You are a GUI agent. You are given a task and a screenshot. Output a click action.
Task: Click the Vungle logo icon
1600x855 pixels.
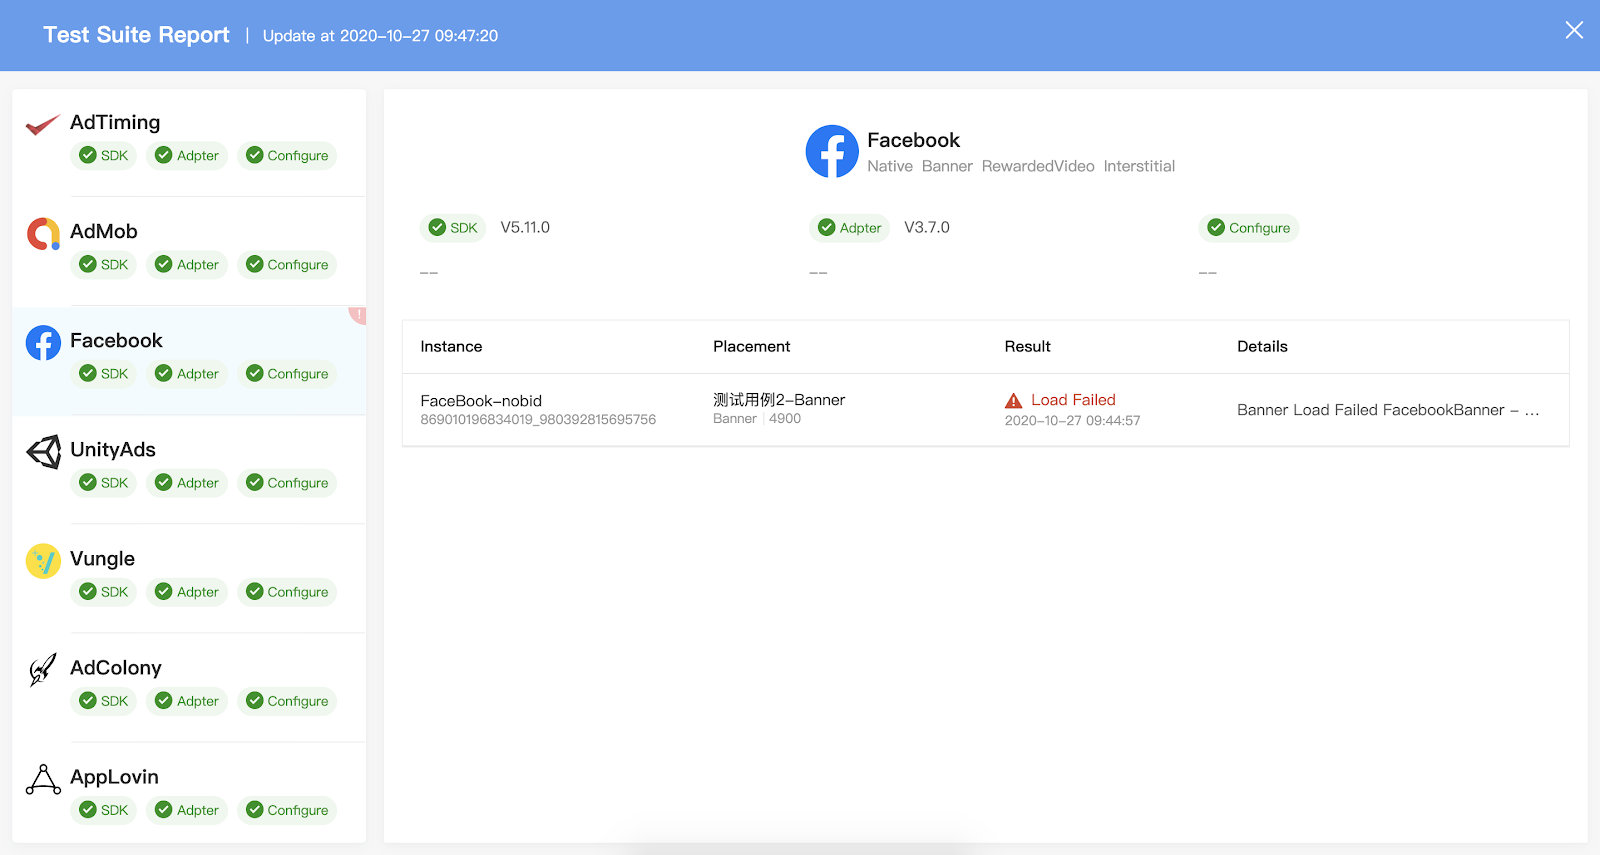pos(43,560)
